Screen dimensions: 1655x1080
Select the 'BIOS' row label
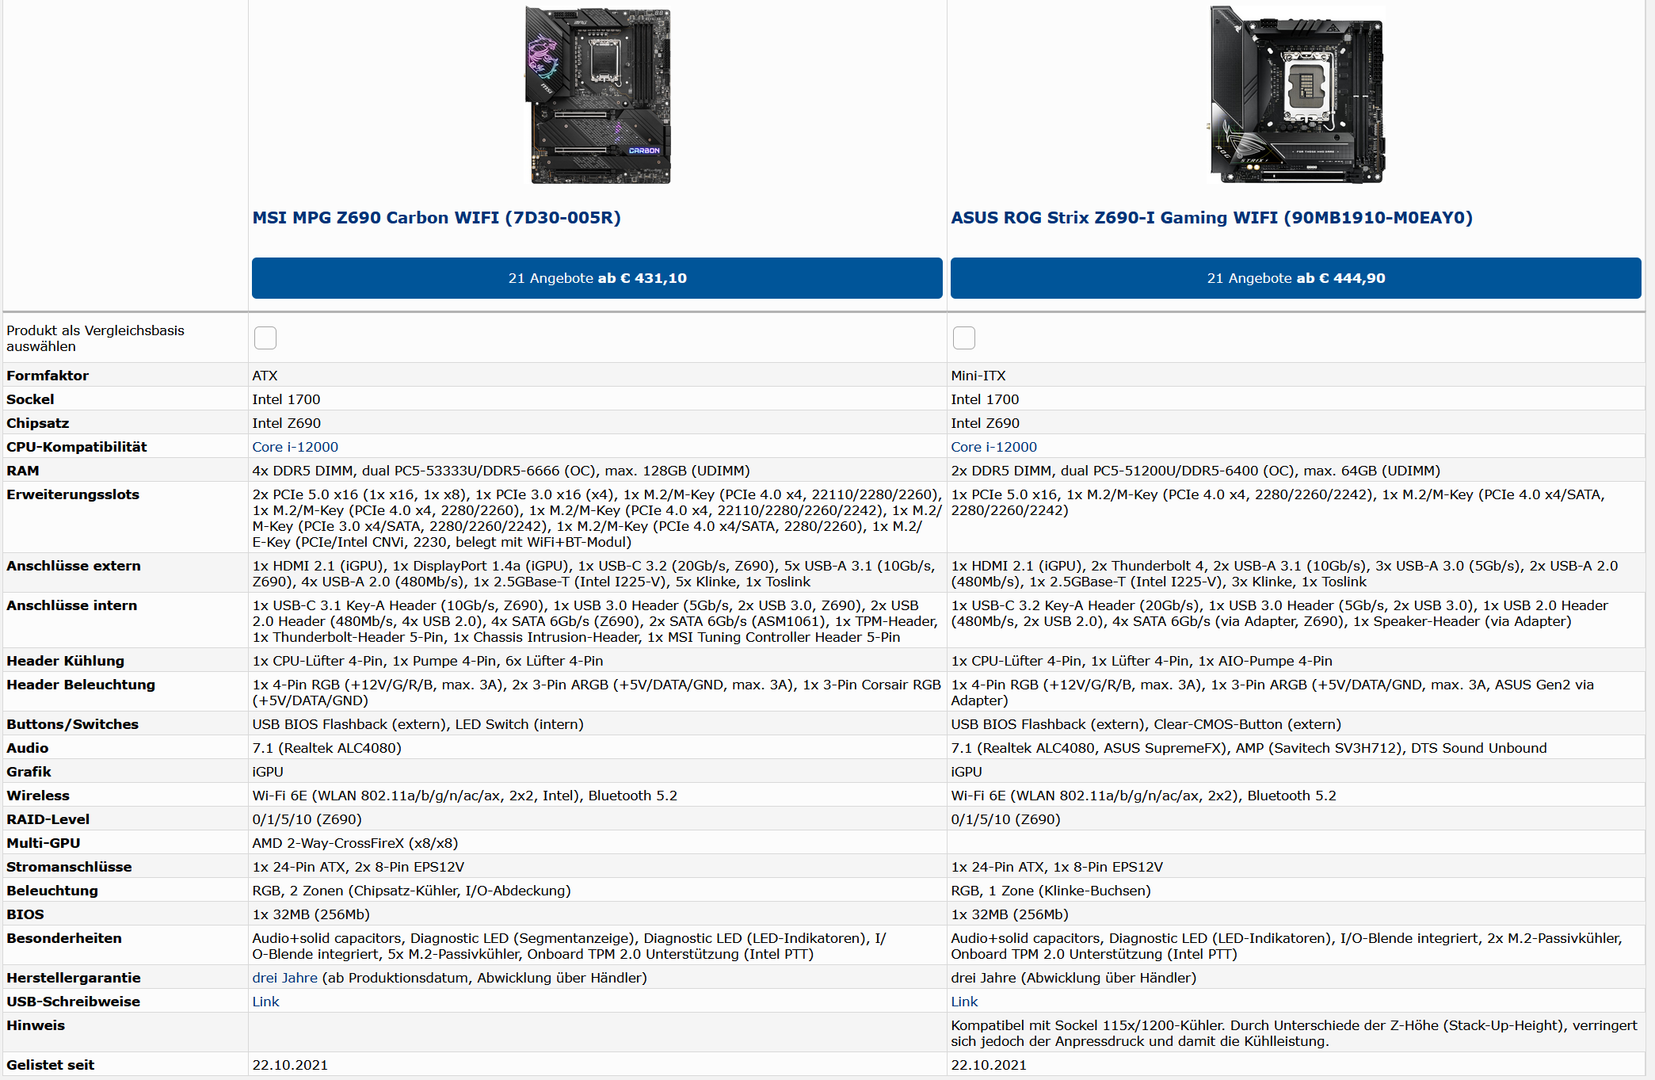[26, 915]
